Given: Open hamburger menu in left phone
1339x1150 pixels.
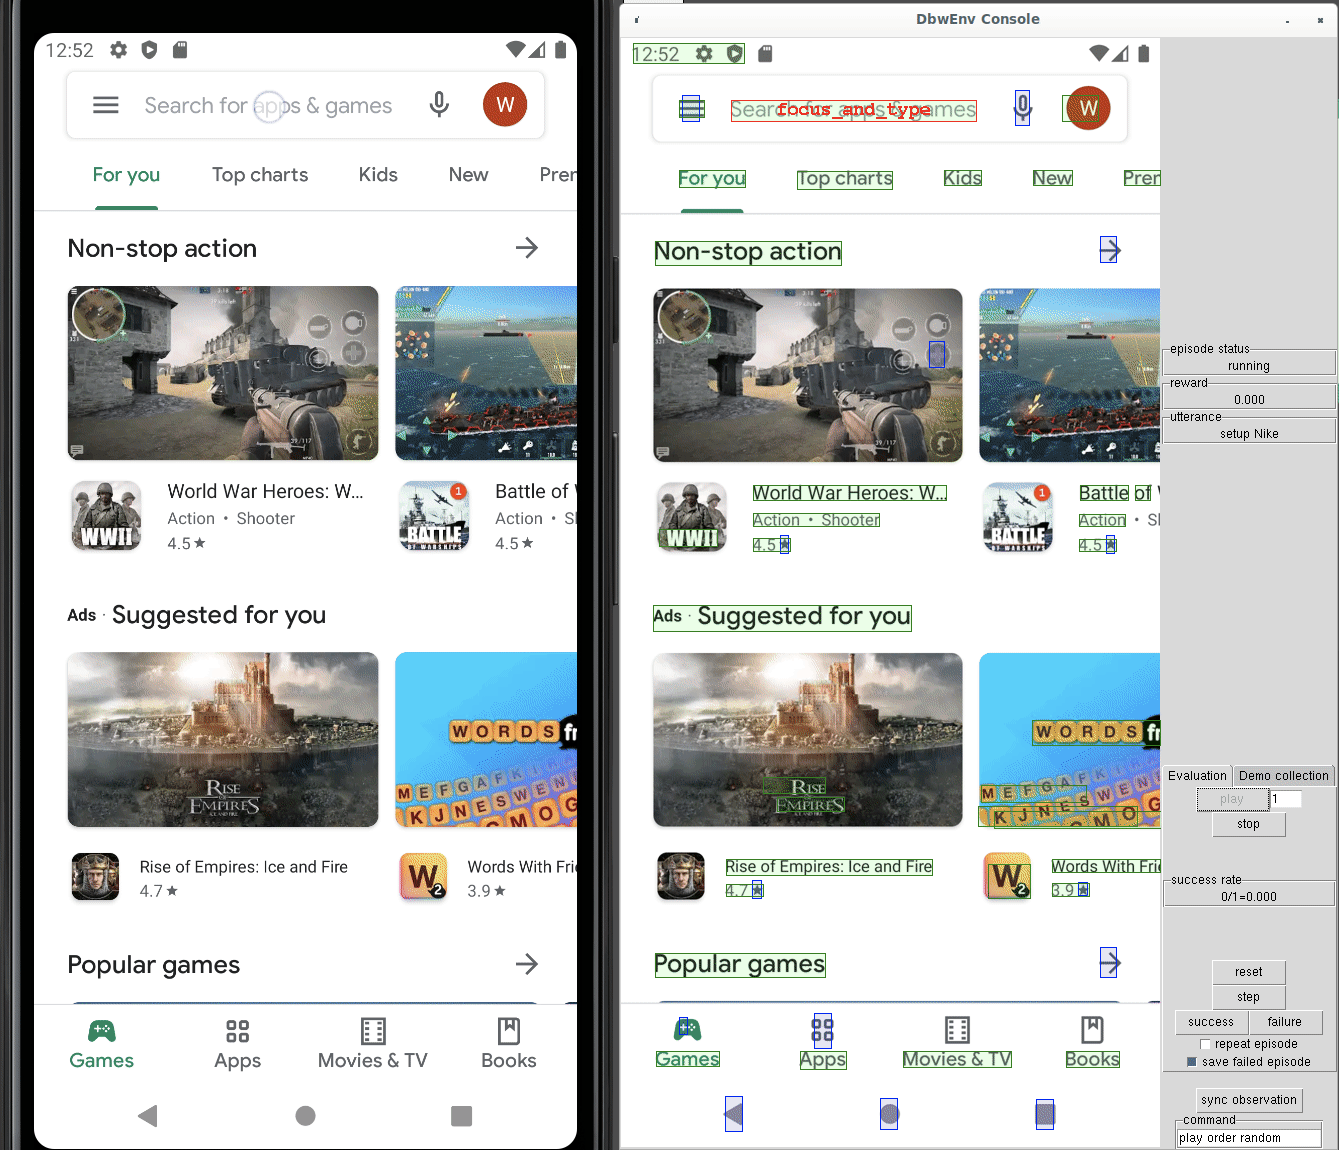Looking at the screenshot, I should 106,105.
